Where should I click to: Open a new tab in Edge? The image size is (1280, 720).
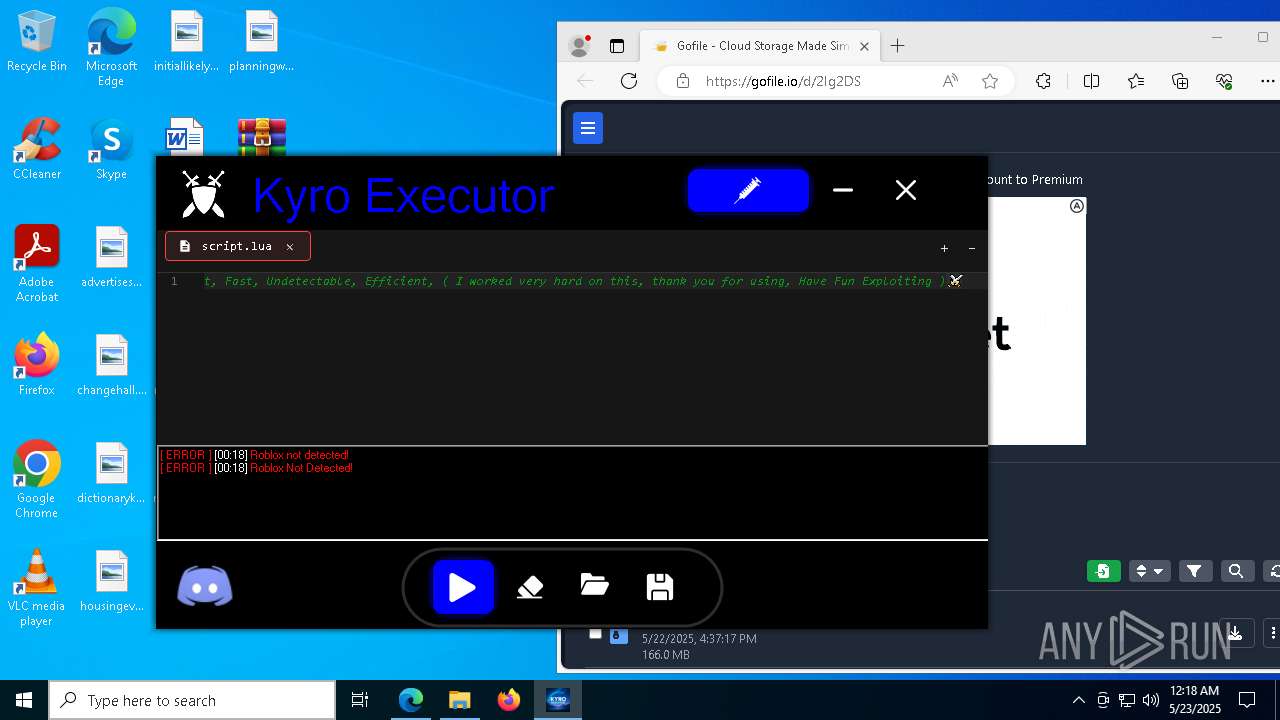(898, 45)
